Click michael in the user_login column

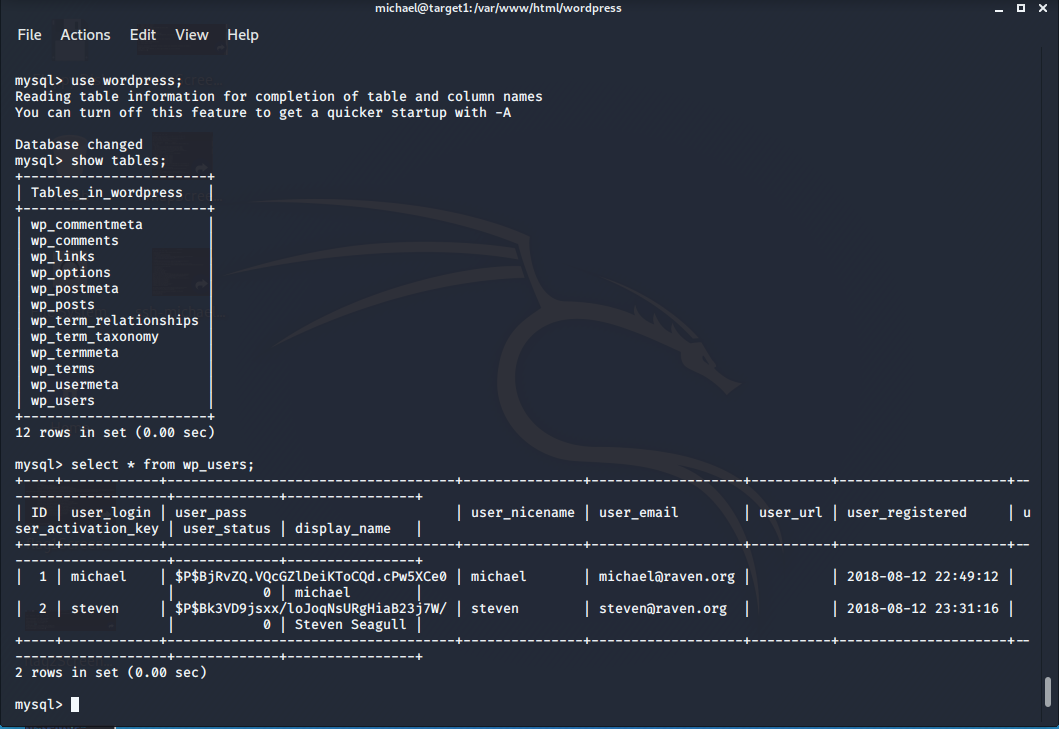(x=99, y=576)
